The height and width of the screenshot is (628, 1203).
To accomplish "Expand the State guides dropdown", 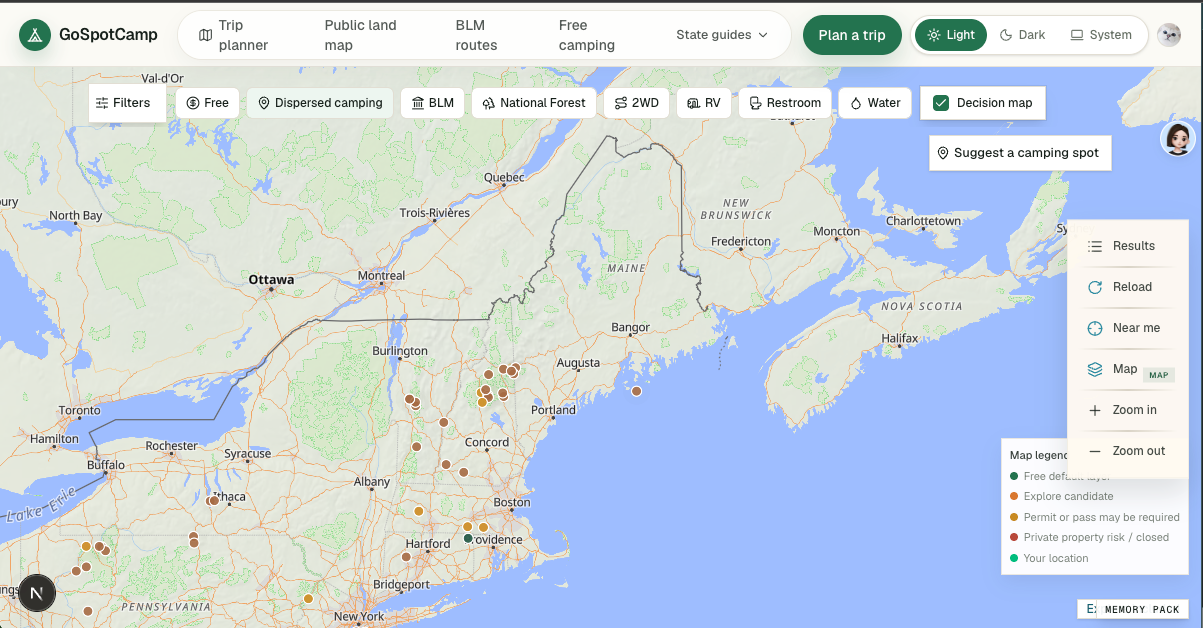I will click(722, 35).
